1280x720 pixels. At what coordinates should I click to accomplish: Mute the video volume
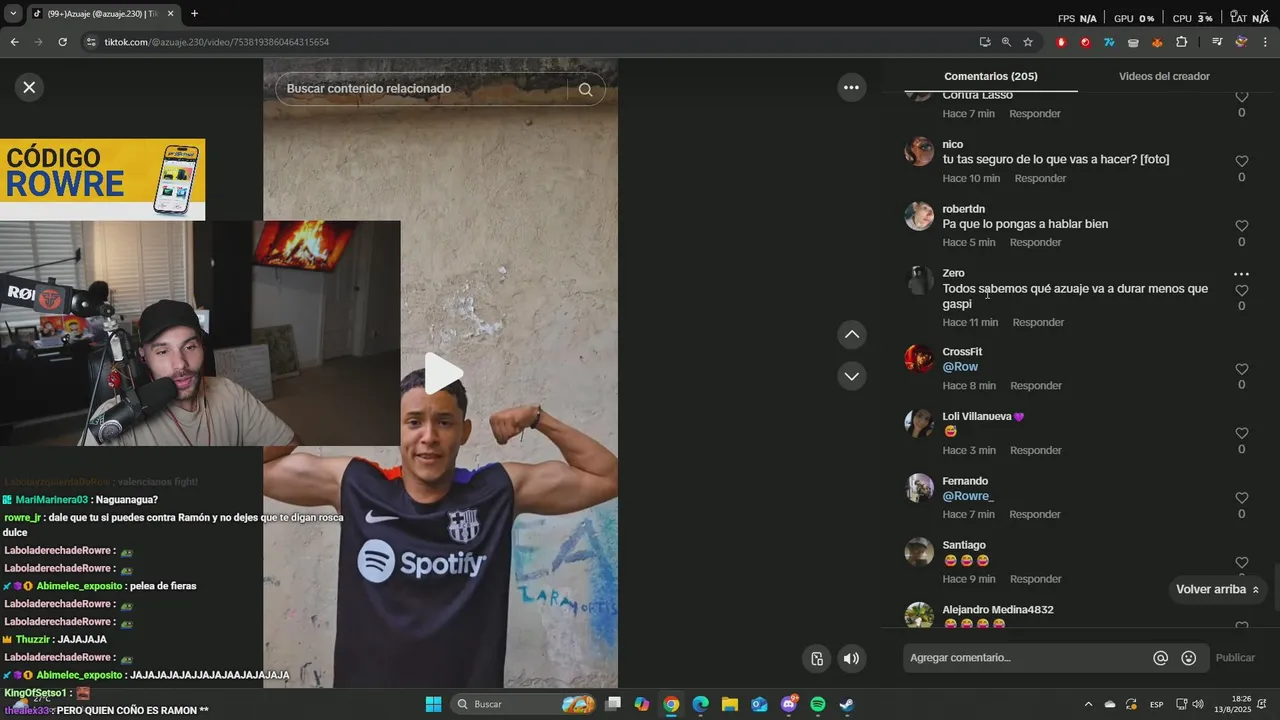[x=851, y=658]
